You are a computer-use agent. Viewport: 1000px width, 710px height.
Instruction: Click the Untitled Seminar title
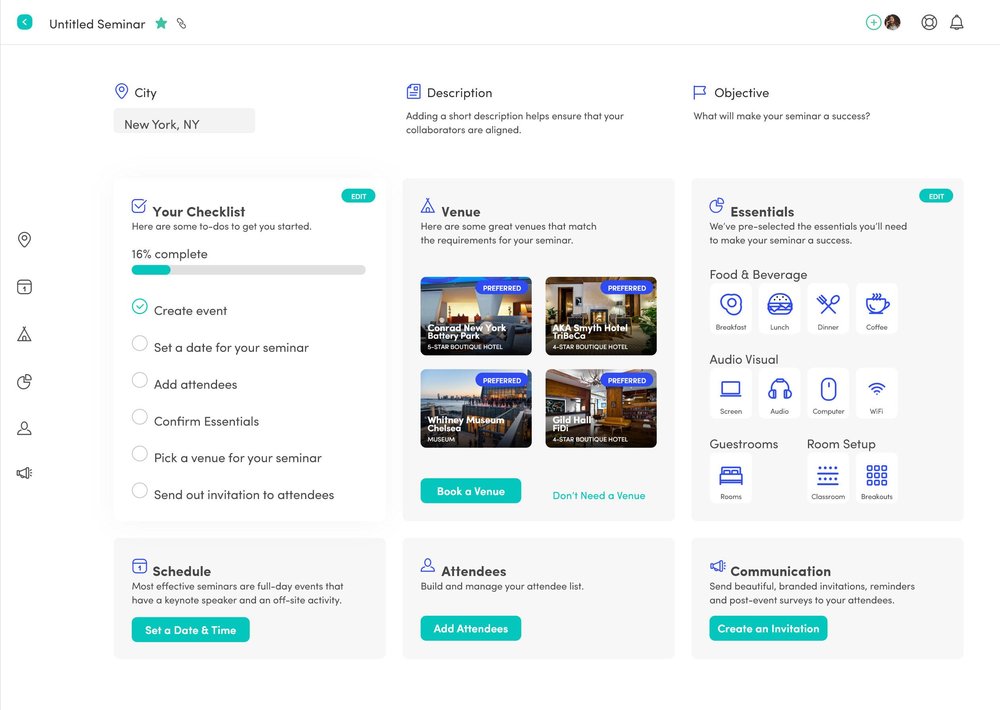tap(97, 24)
